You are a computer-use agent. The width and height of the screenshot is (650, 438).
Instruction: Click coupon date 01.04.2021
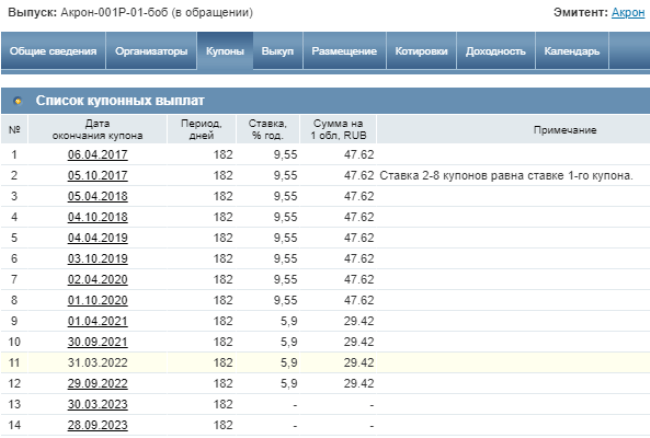tap(97, 321)
